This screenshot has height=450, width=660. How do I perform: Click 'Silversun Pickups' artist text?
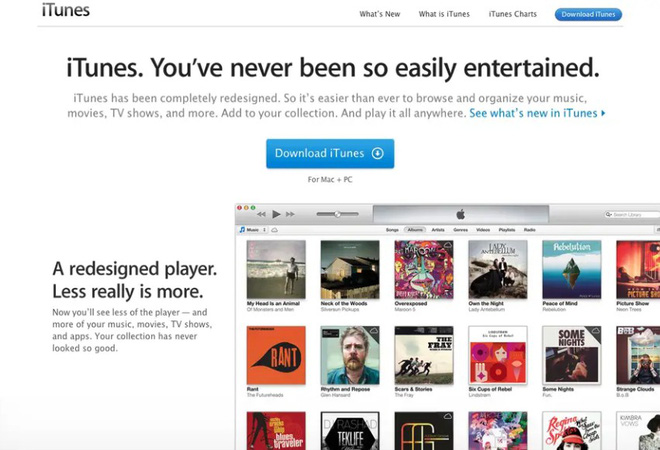click(x=340, y=309)
